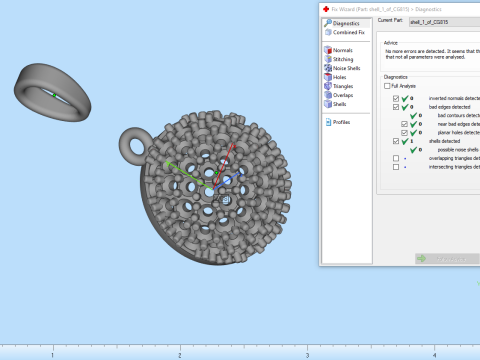Enable intersecting triangles detected checkbox
The image size is (480, 360).
[x=396, y=167]
